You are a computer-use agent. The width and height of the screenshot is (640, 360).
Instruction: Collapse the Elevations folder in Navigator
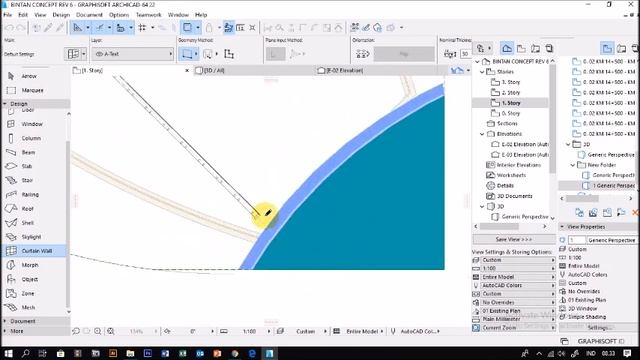[482, 134]
